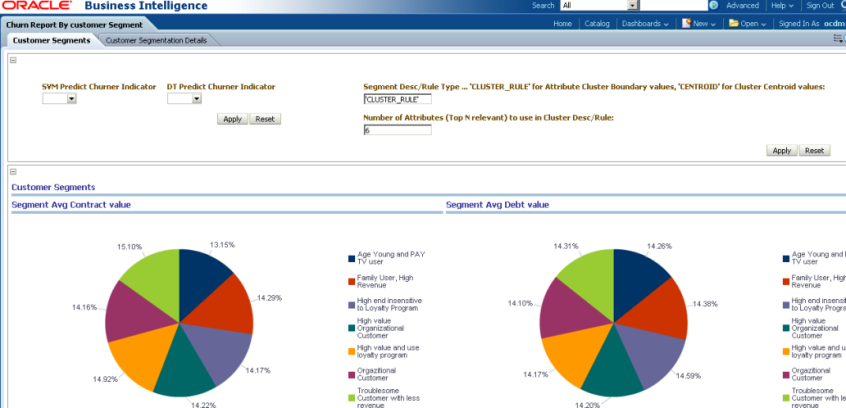
Task: Click the High value Organizational Customer swatch in Contract chart
Action: (351, 328)
